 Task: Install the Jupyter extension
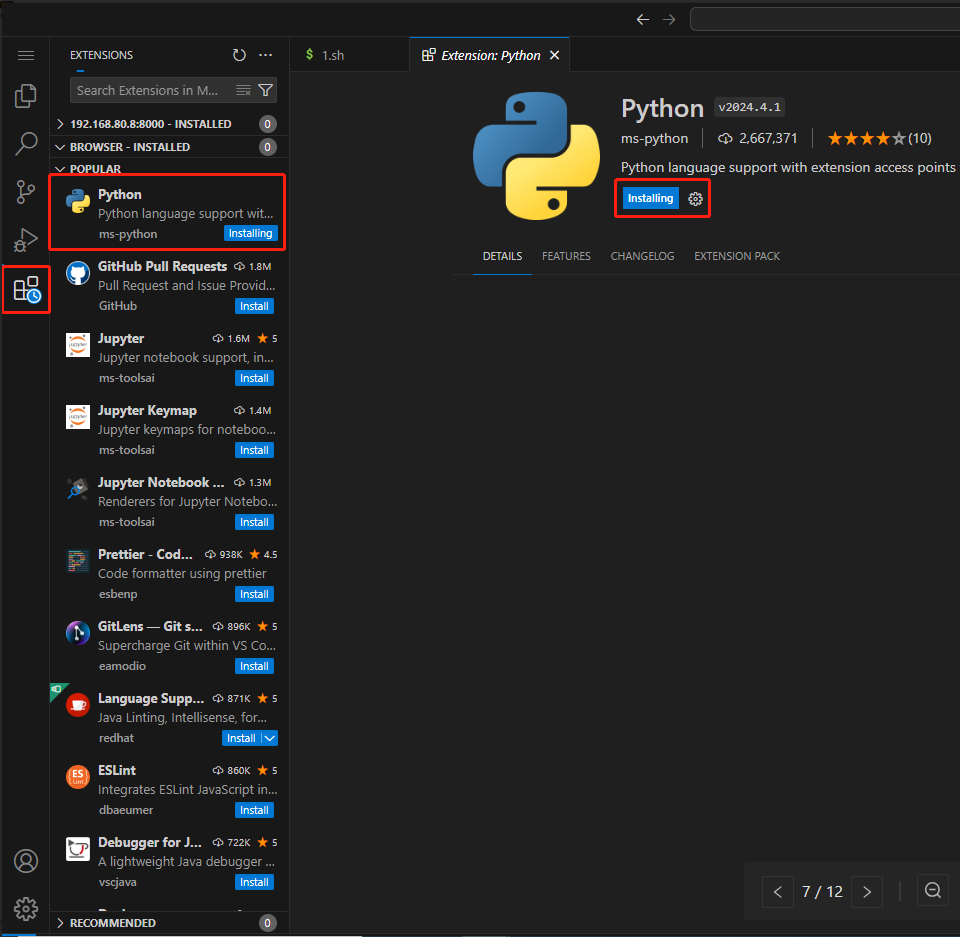[x=254, y=378]
